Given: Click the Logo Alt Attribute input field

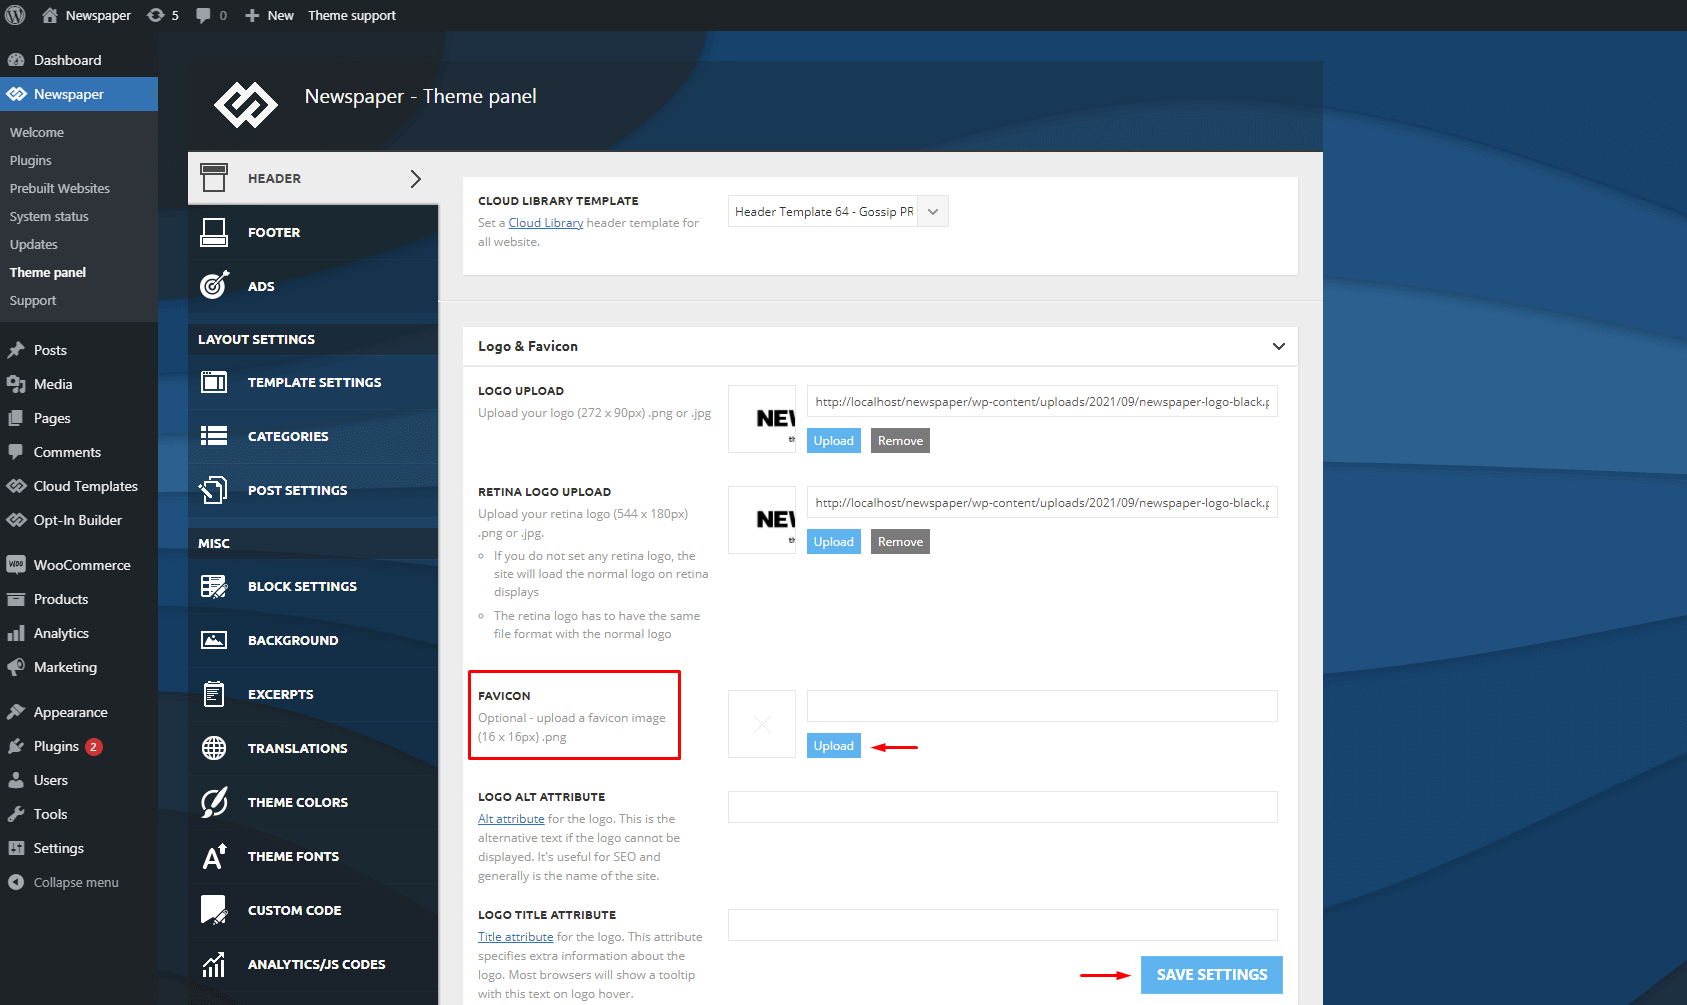Looking at the screenshot, I should (x=1003, y=807).
